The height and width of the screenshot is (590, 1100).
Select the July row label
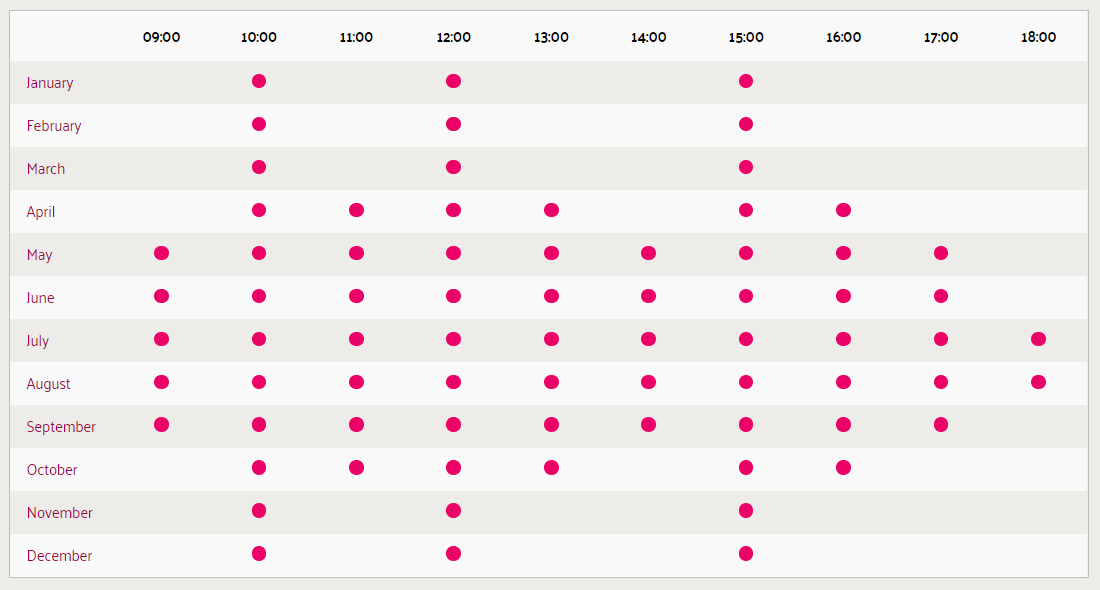coord(38,341)
